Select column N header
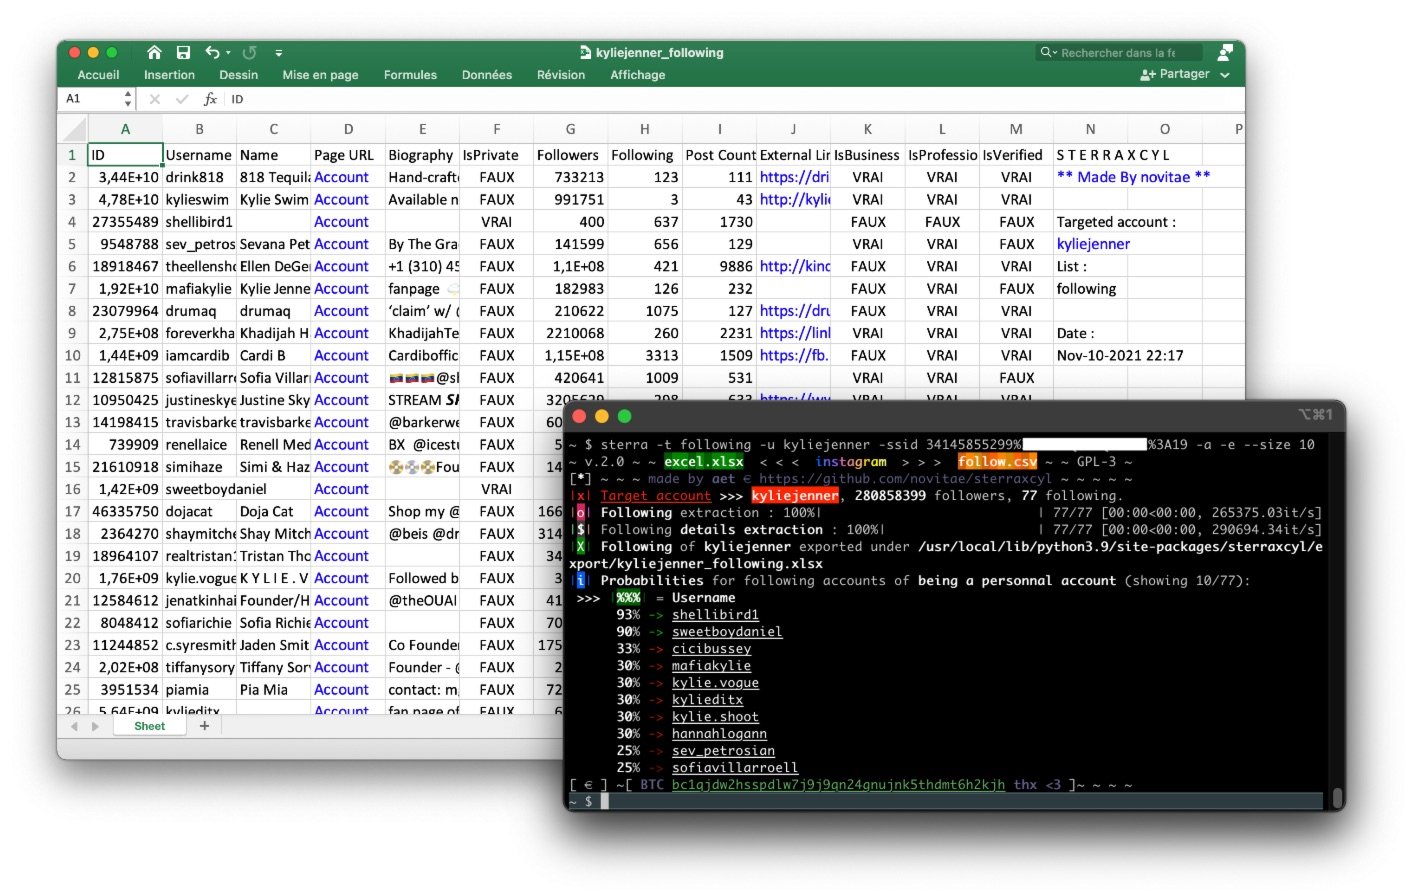Screen dimensions: 1410x895 click(x=1090, y=129)
